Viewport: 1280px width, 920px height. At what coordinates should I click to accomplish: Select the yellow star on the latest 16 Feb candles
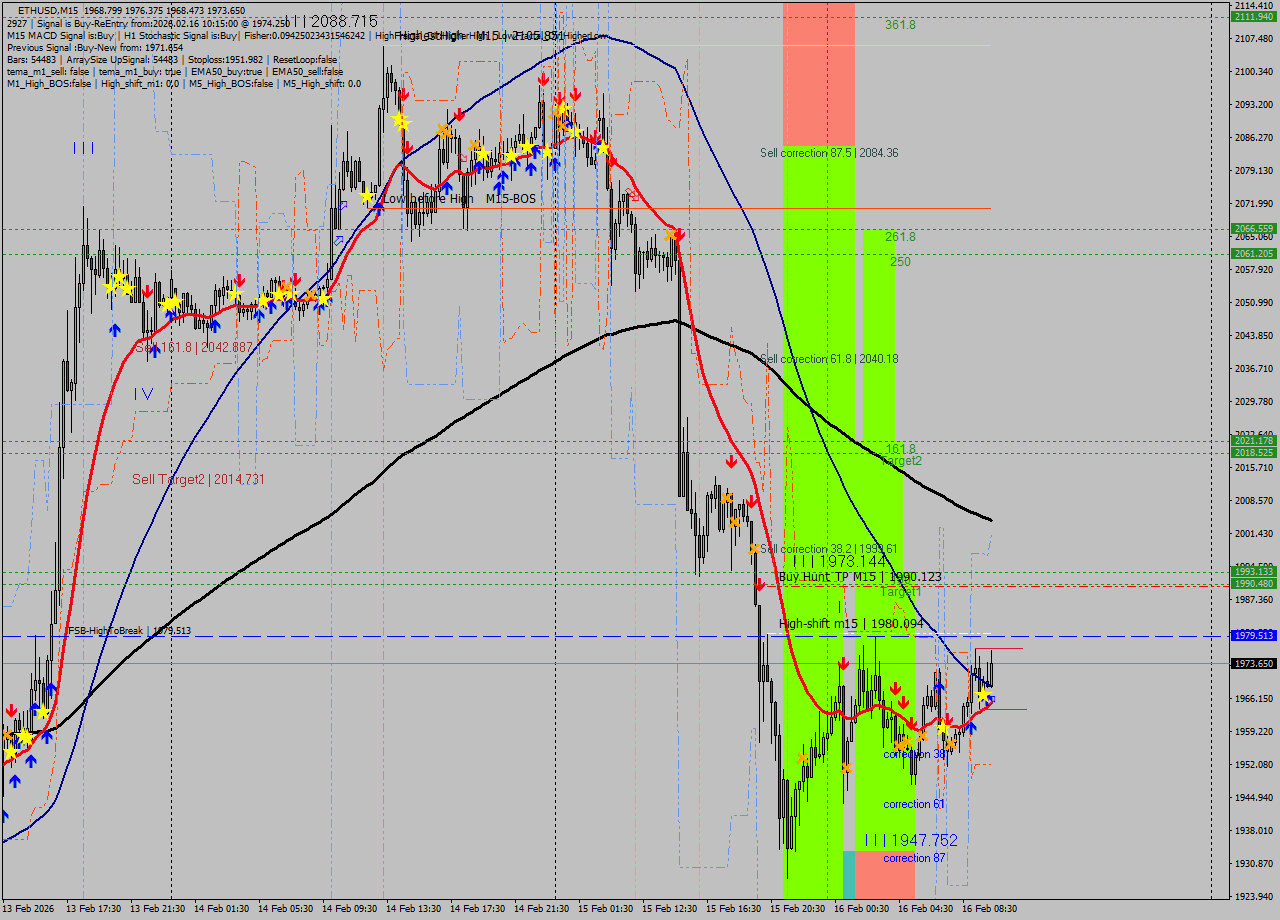coord(981,696)
